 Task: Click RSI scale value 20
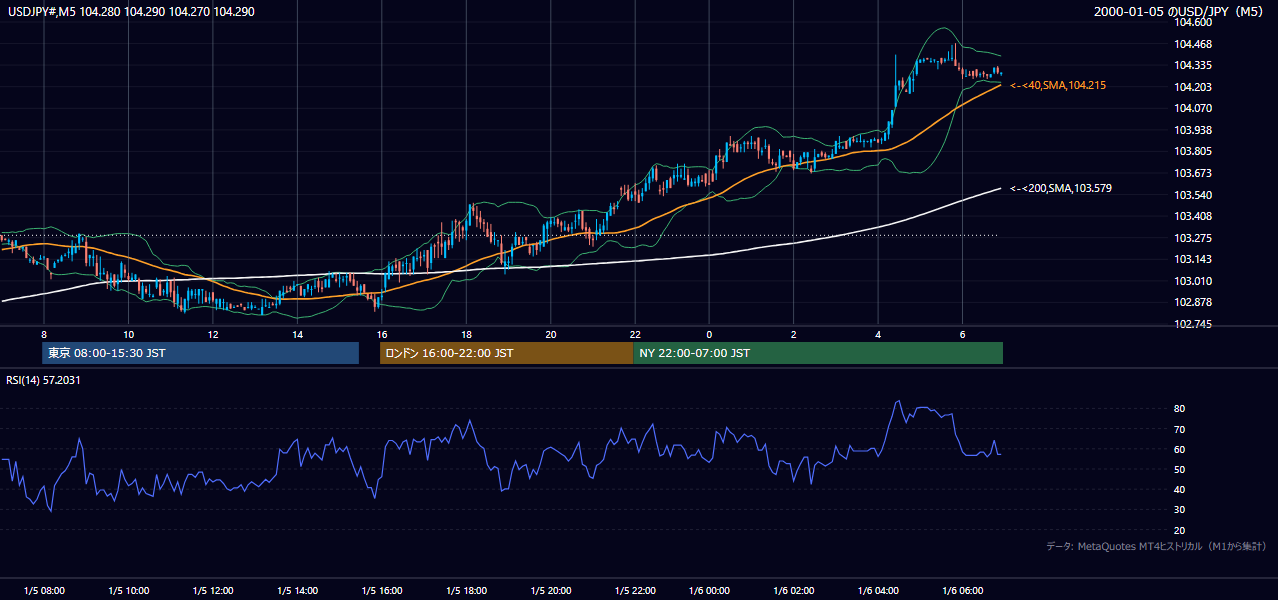[x=1180, y=530]
